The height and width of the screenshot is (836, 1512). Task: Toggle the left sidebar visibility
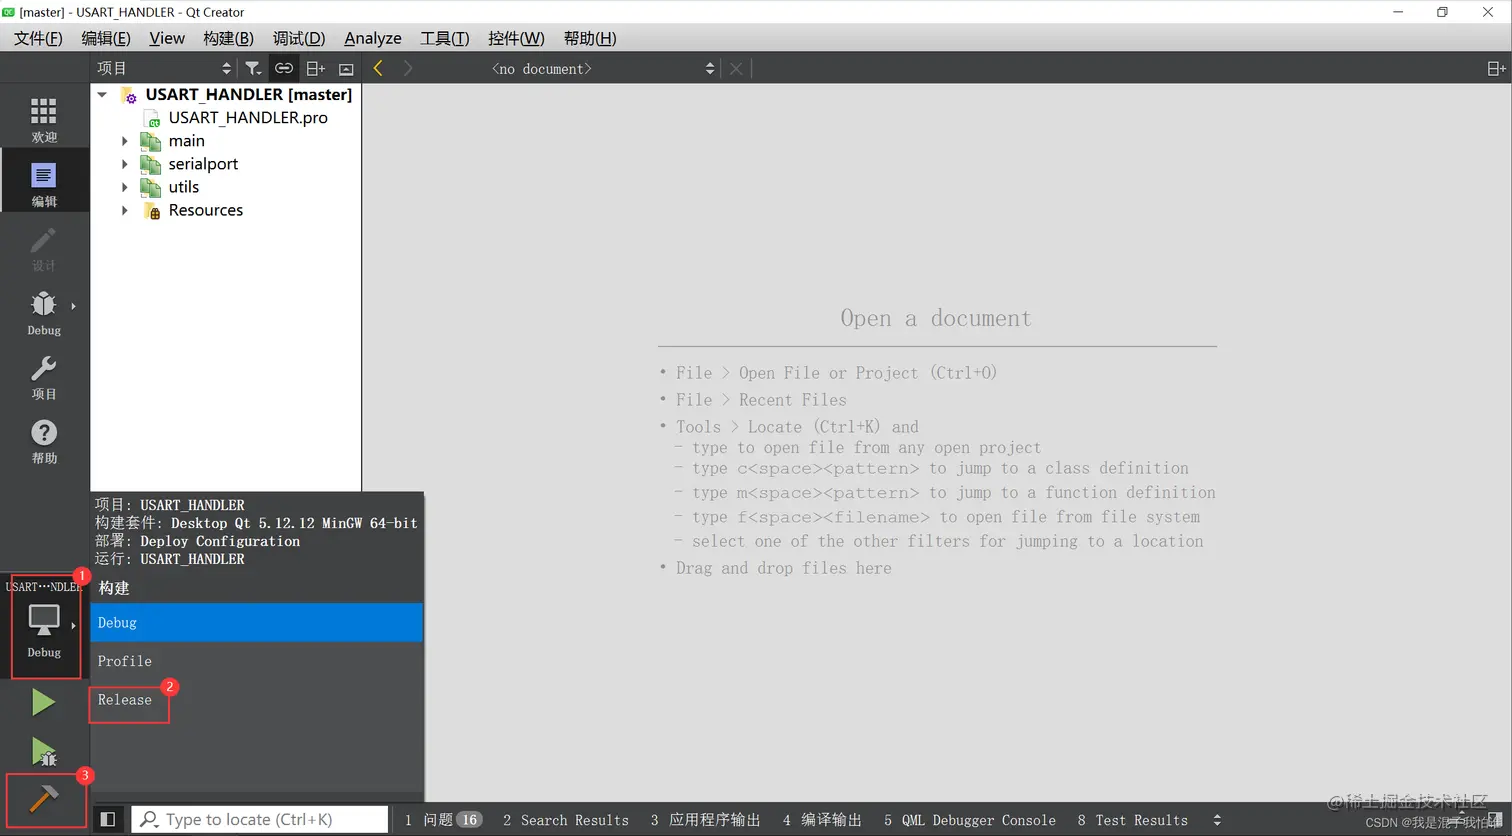click(x=108, y=819)
